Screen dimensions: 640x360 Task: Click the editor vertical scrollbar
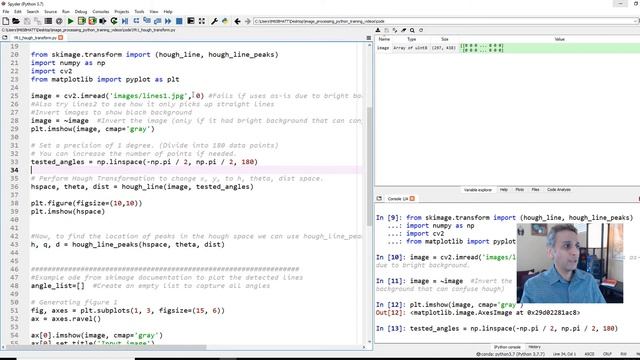(x=369, y=166)
